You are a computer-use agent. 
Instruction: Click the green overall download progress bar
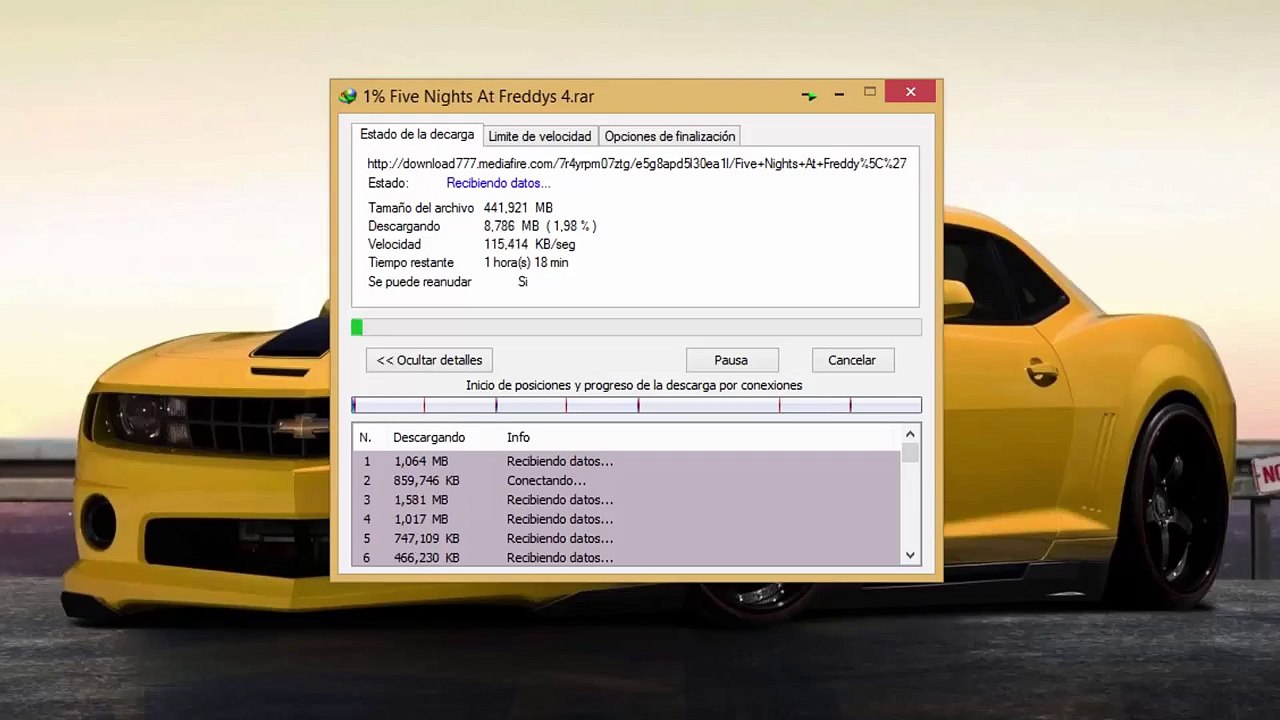[636, 327]
